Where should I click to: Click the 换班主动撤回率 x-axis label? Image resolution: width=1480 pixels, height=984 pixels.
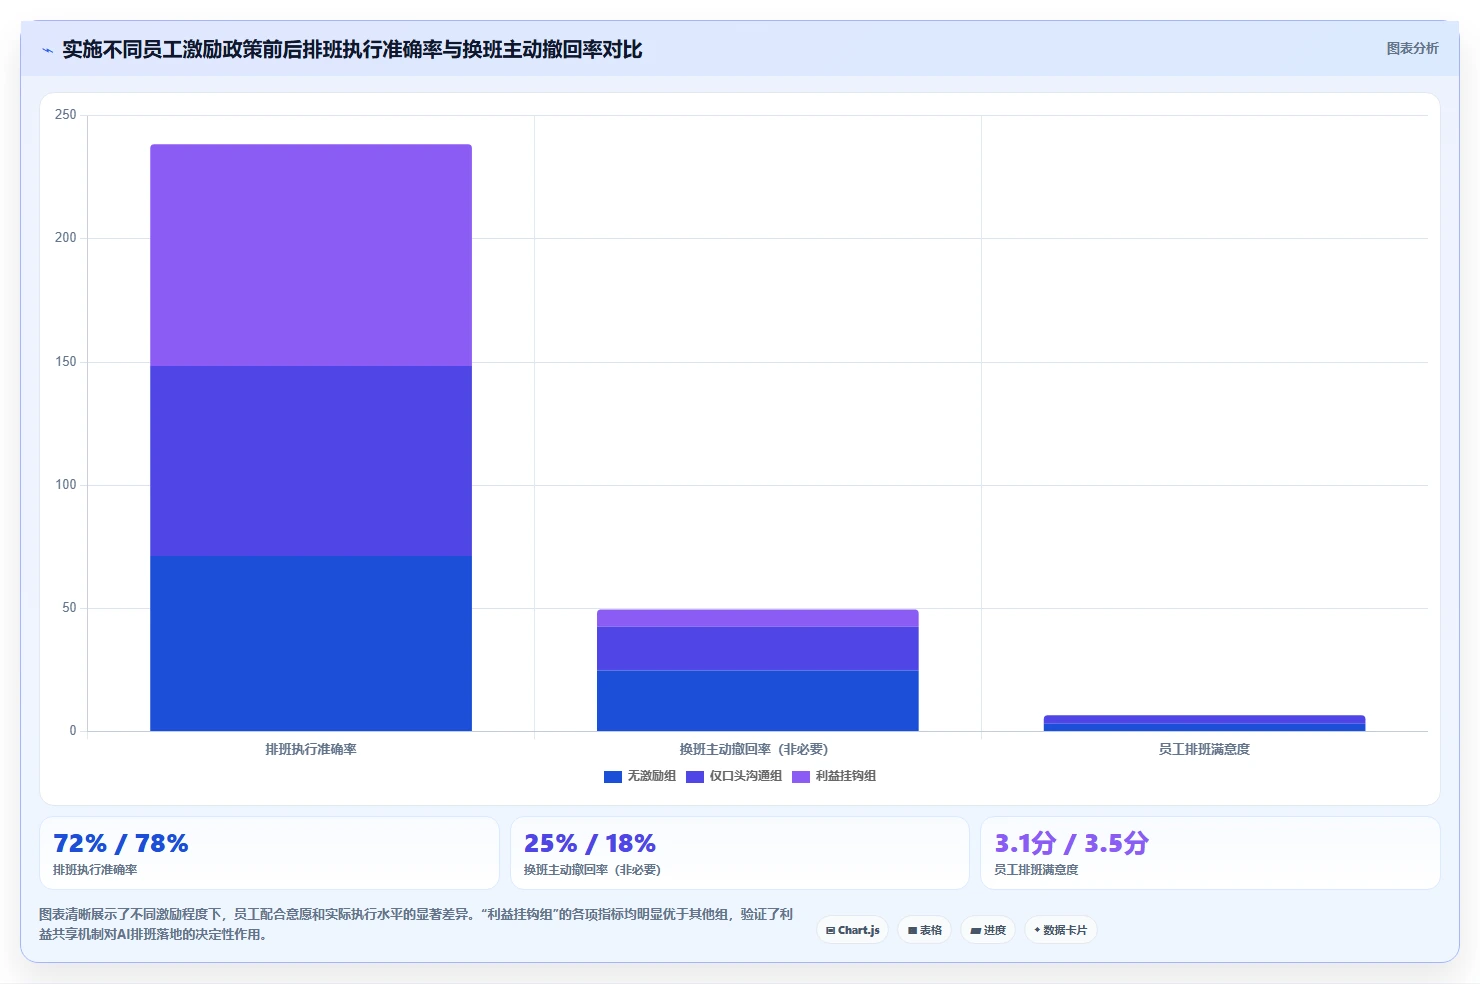pos(754,749)
